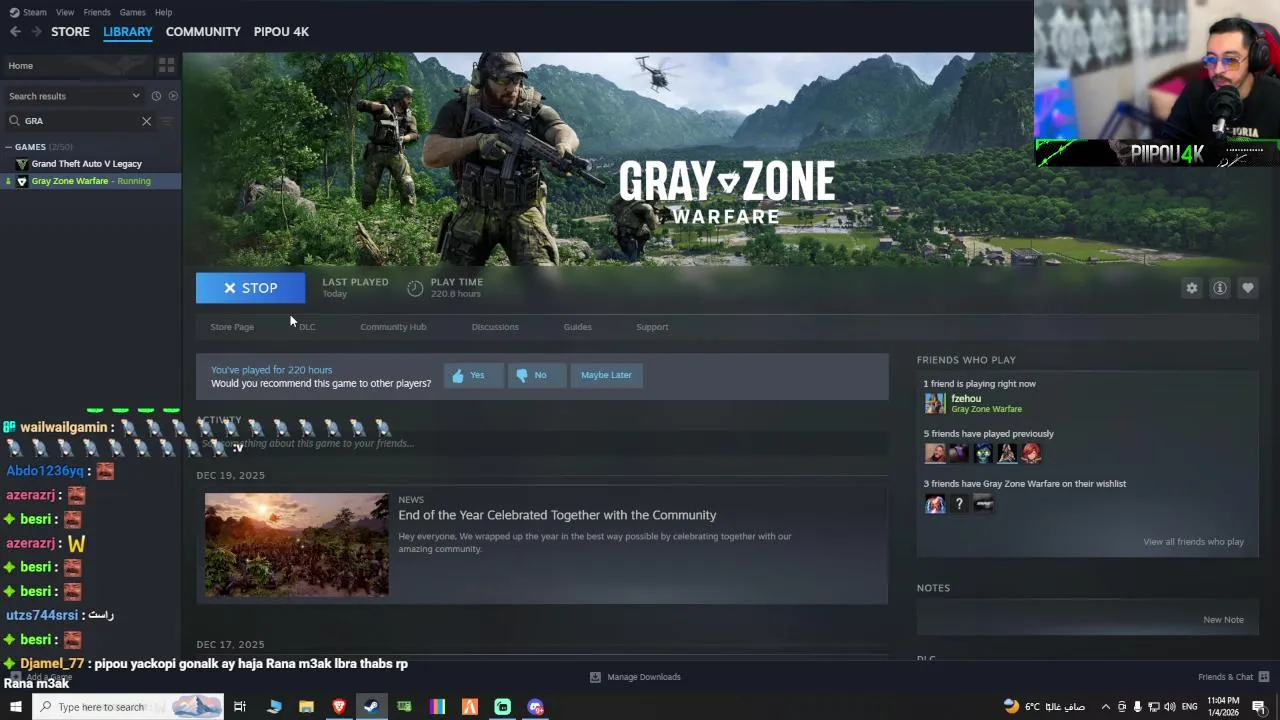The height and width of the screenshot is (720, 1280).
Task: Open the View menu
Action: [x=65, y=12]
